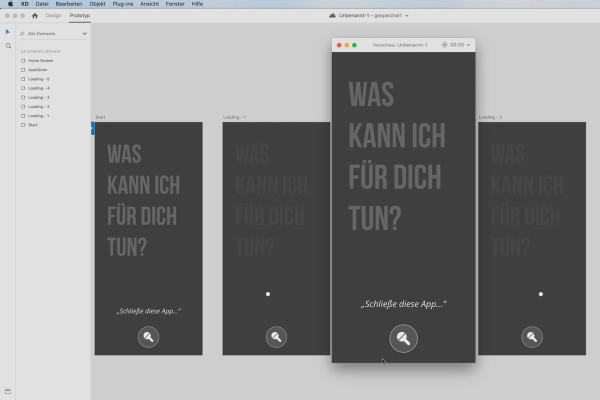Click the 00:00 timer in preview window

(457, 45)
